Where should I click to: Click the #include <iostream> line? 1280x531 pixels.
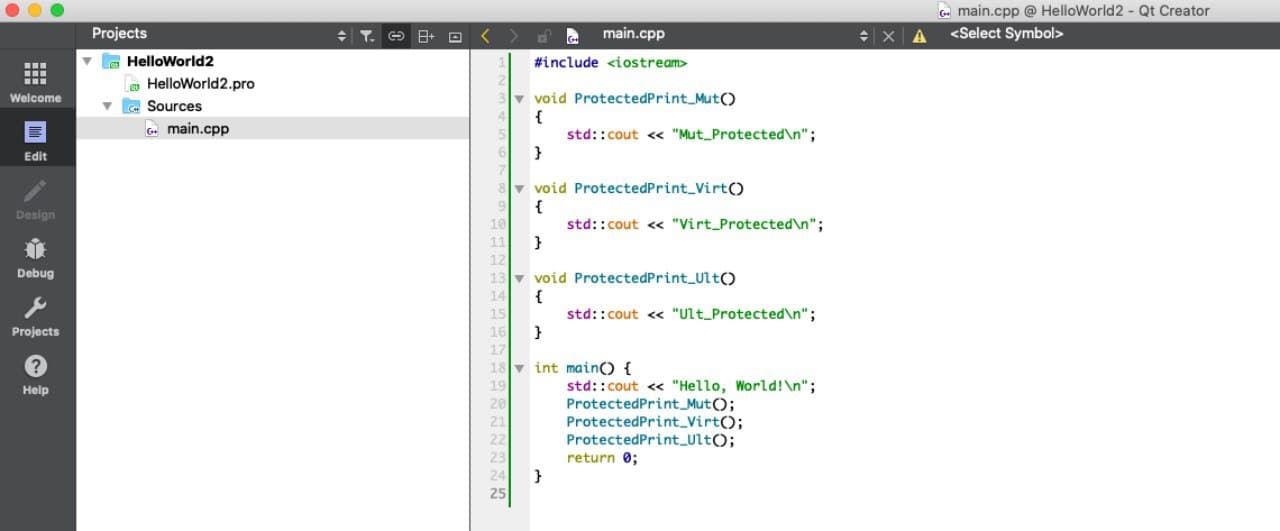(610, 62)
